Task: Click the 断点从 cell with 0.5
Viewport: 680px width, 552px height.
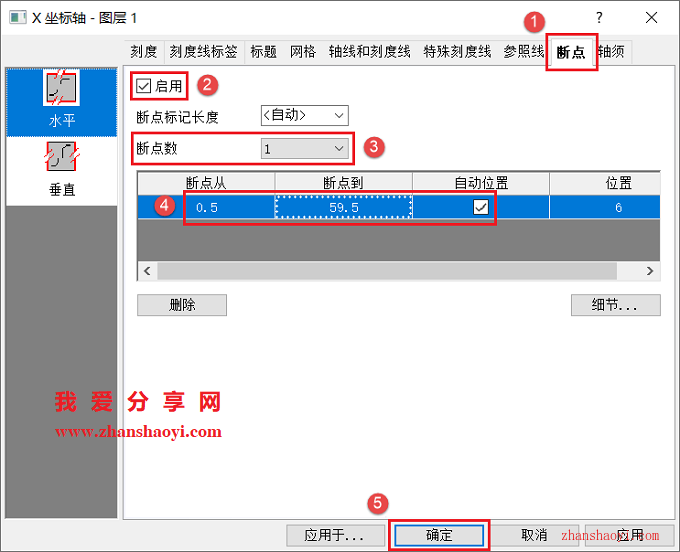Action: 206,207
